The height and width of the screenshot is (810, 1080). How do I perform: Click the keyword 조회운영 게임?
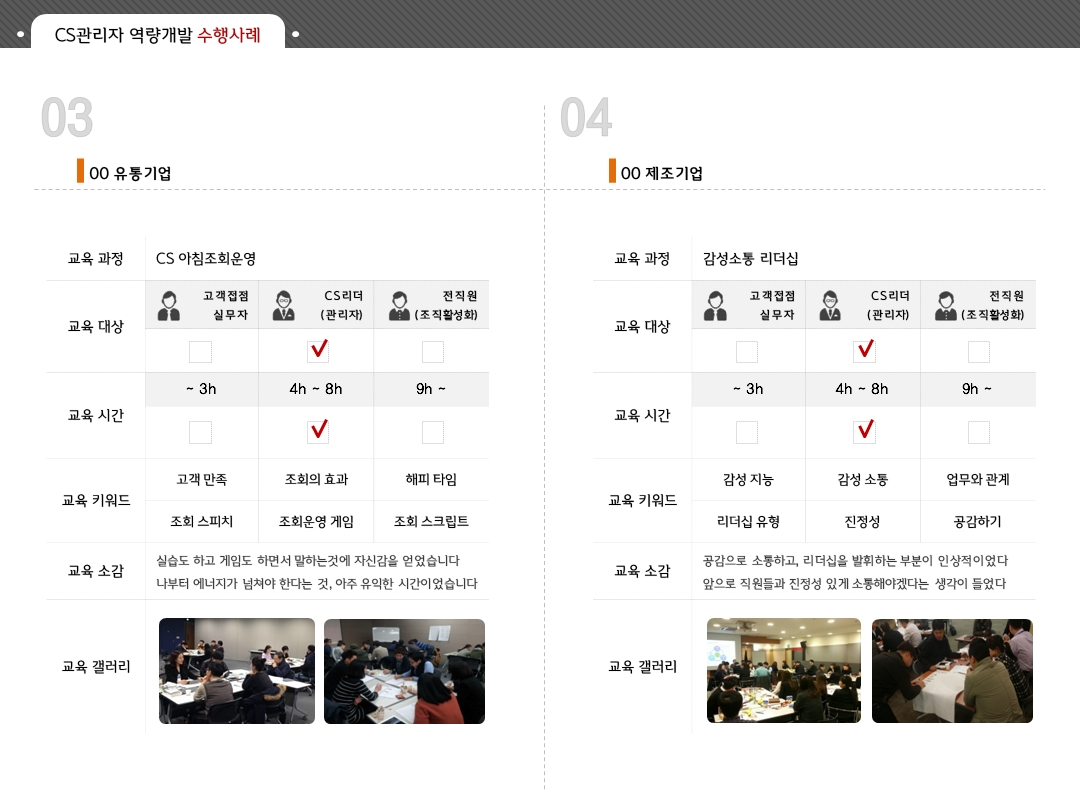tap(317, 521)
